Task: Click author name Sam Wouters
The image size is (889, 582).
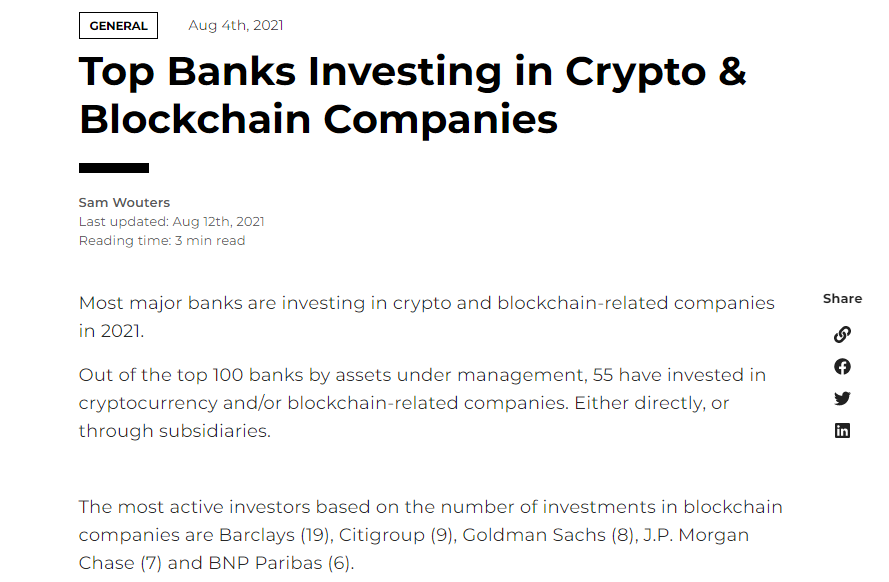Action: point(124,202)
